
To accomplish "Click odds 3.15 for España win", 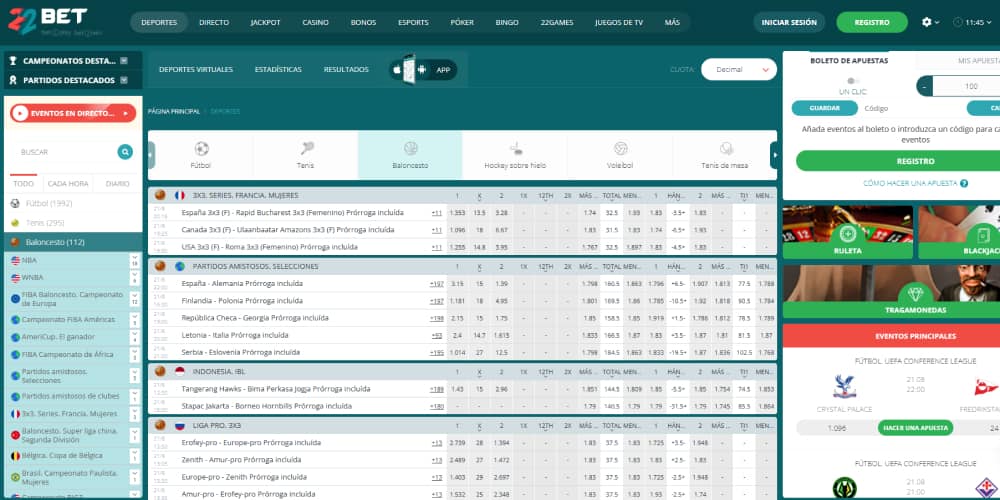I will click(x=457, y=284).
